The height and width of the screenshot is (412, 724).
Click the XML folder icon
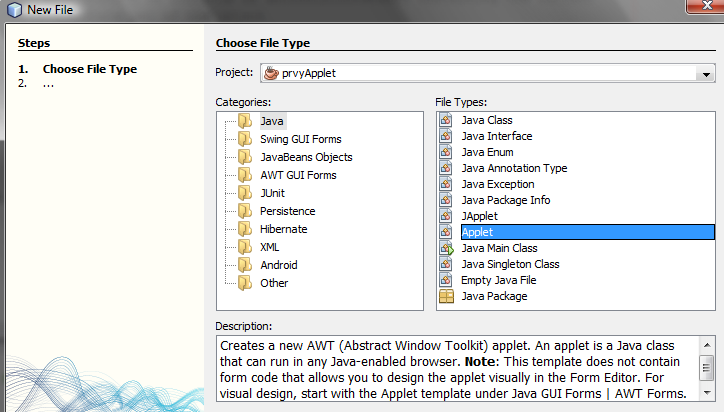coord(245,247)
